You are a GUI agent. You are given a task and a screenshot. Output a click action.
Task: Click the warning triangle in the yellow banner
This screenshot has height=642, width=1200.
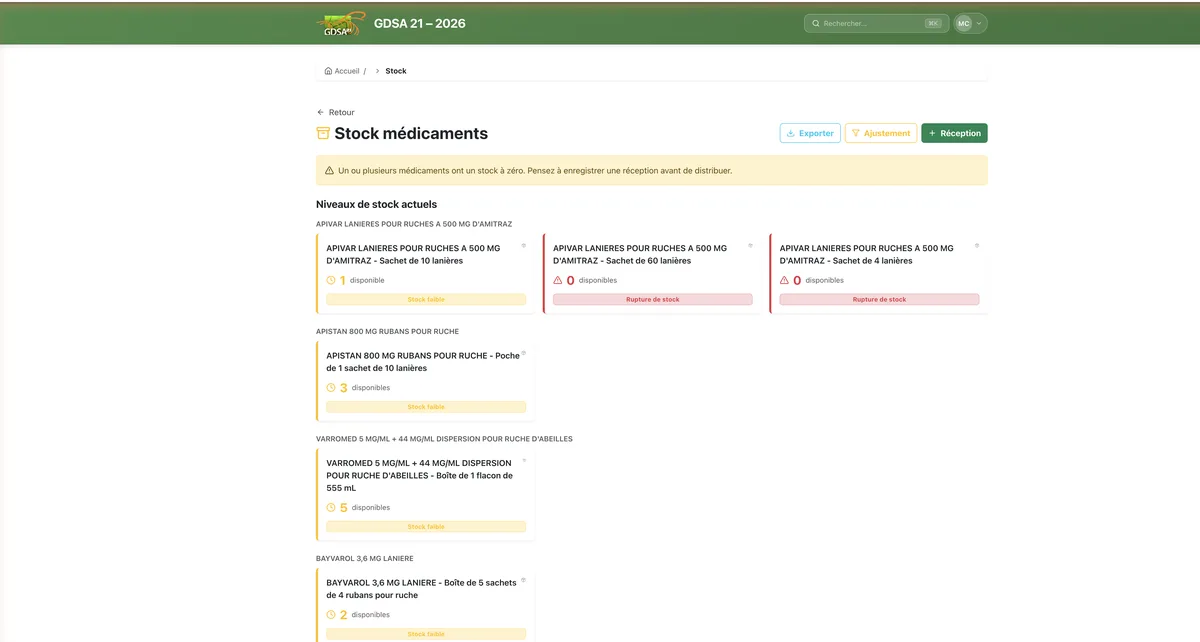click(x=330, y=170)
